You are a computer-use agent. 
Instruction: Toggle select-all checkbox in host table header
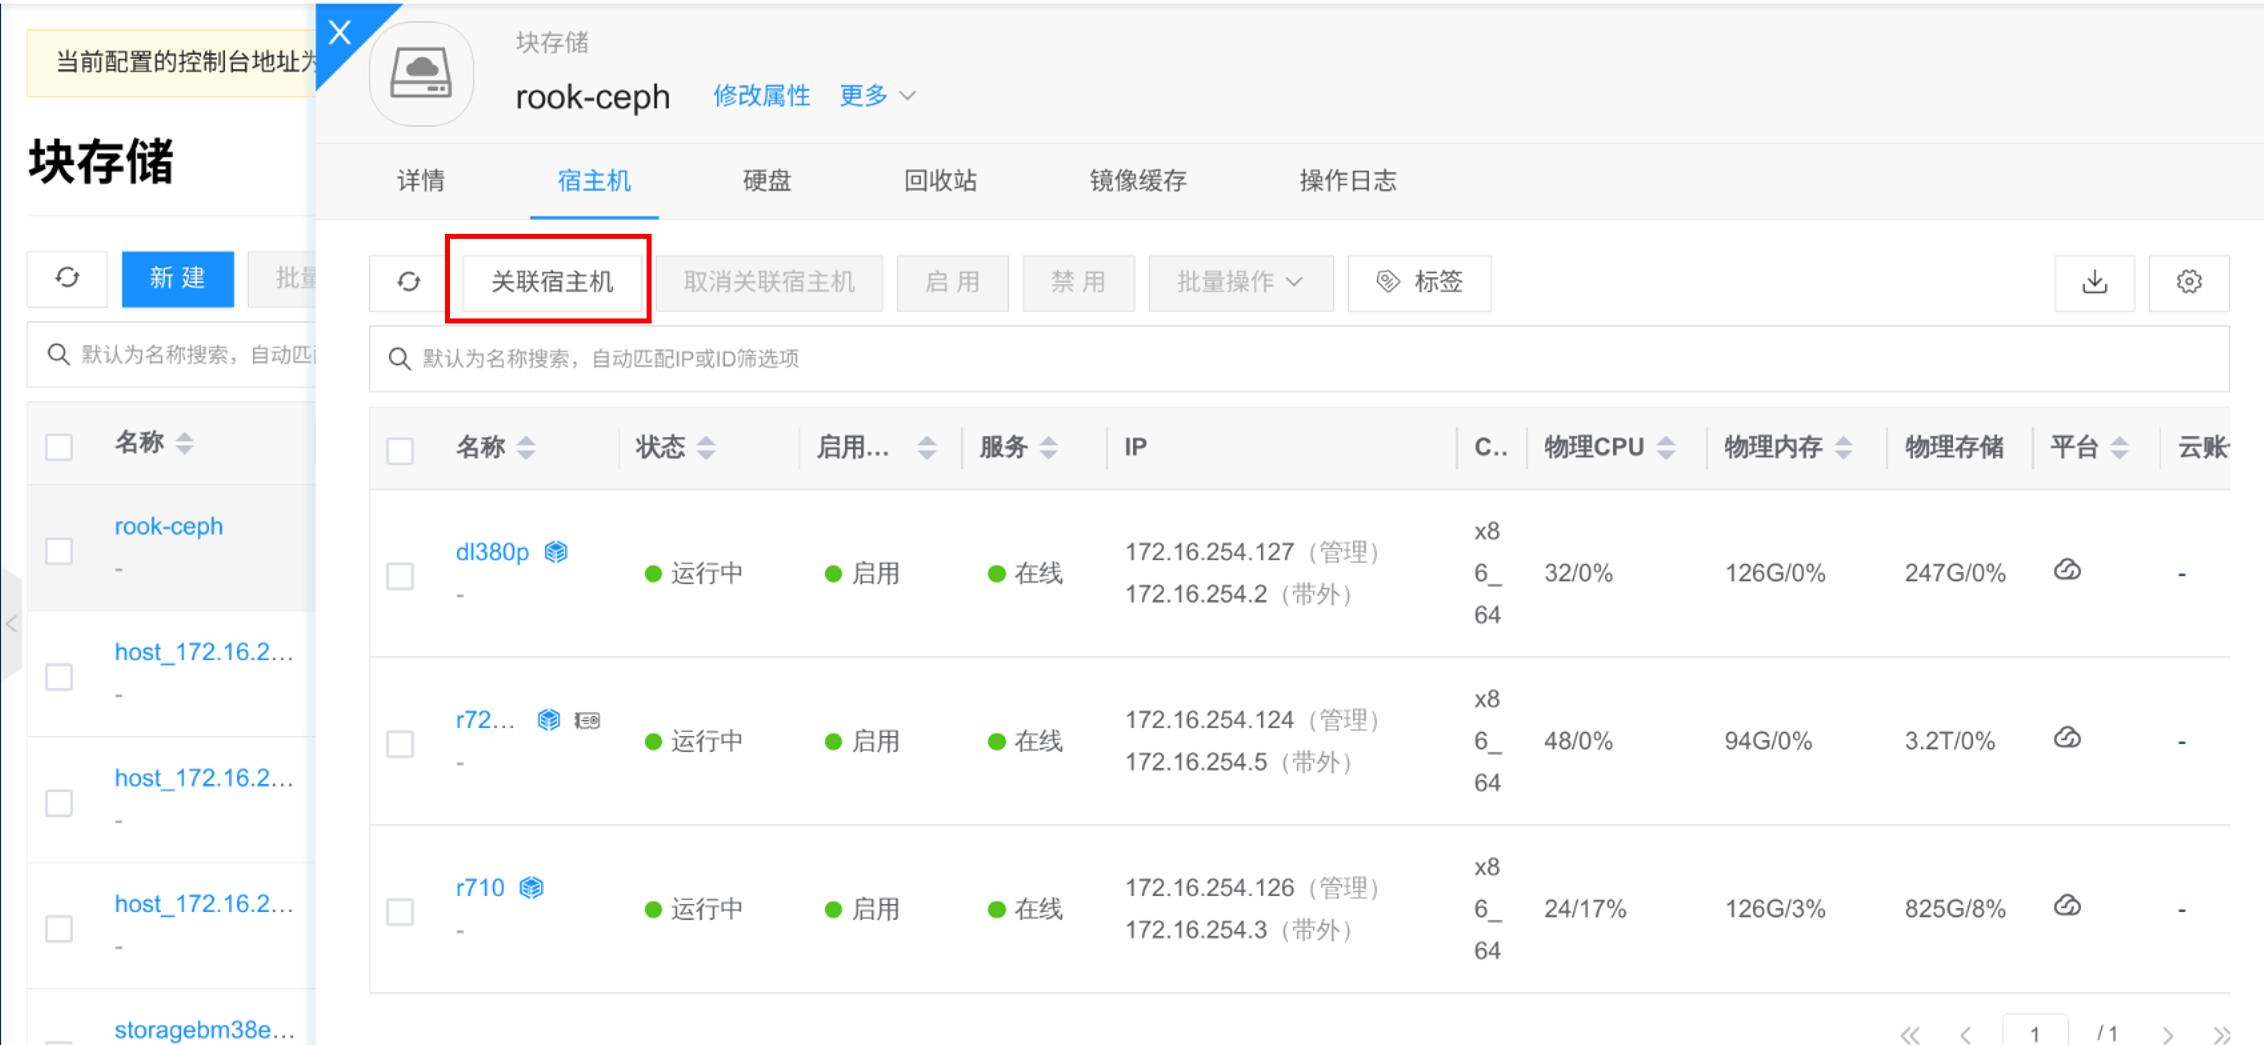coord(400,451)
